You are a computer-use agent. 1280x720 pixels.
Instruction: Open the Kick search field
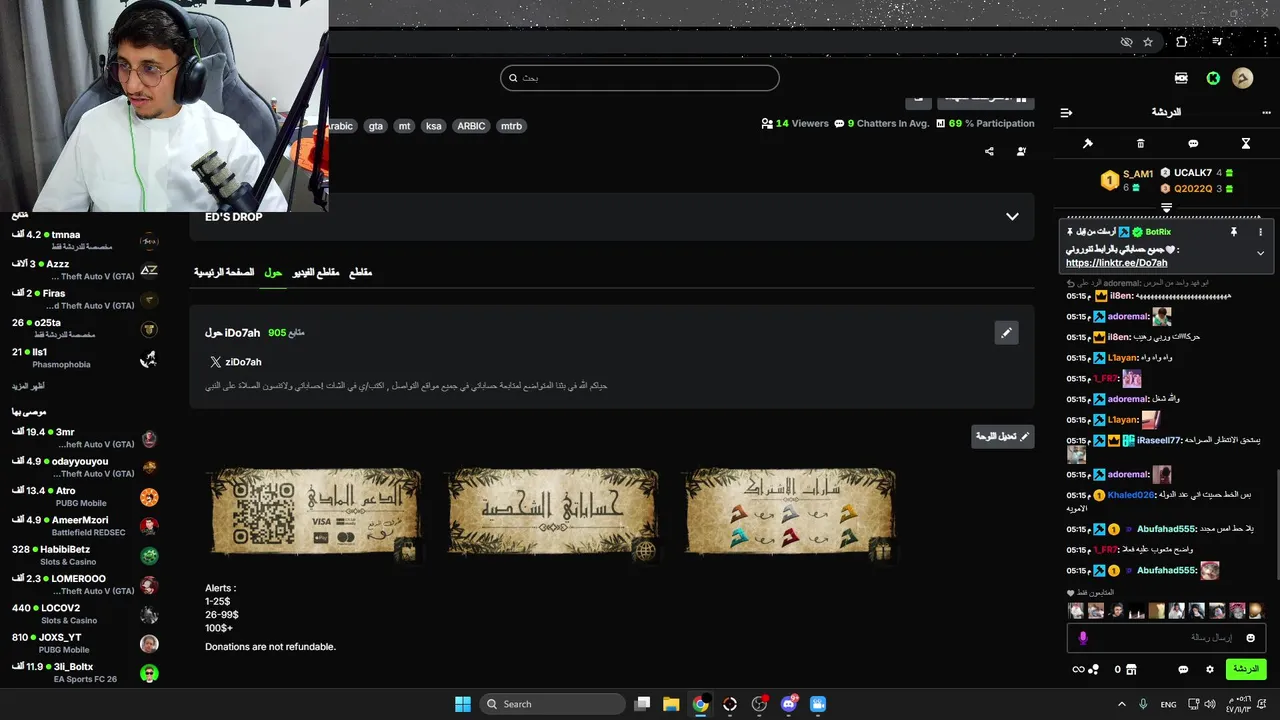click(x=639, y=78)
